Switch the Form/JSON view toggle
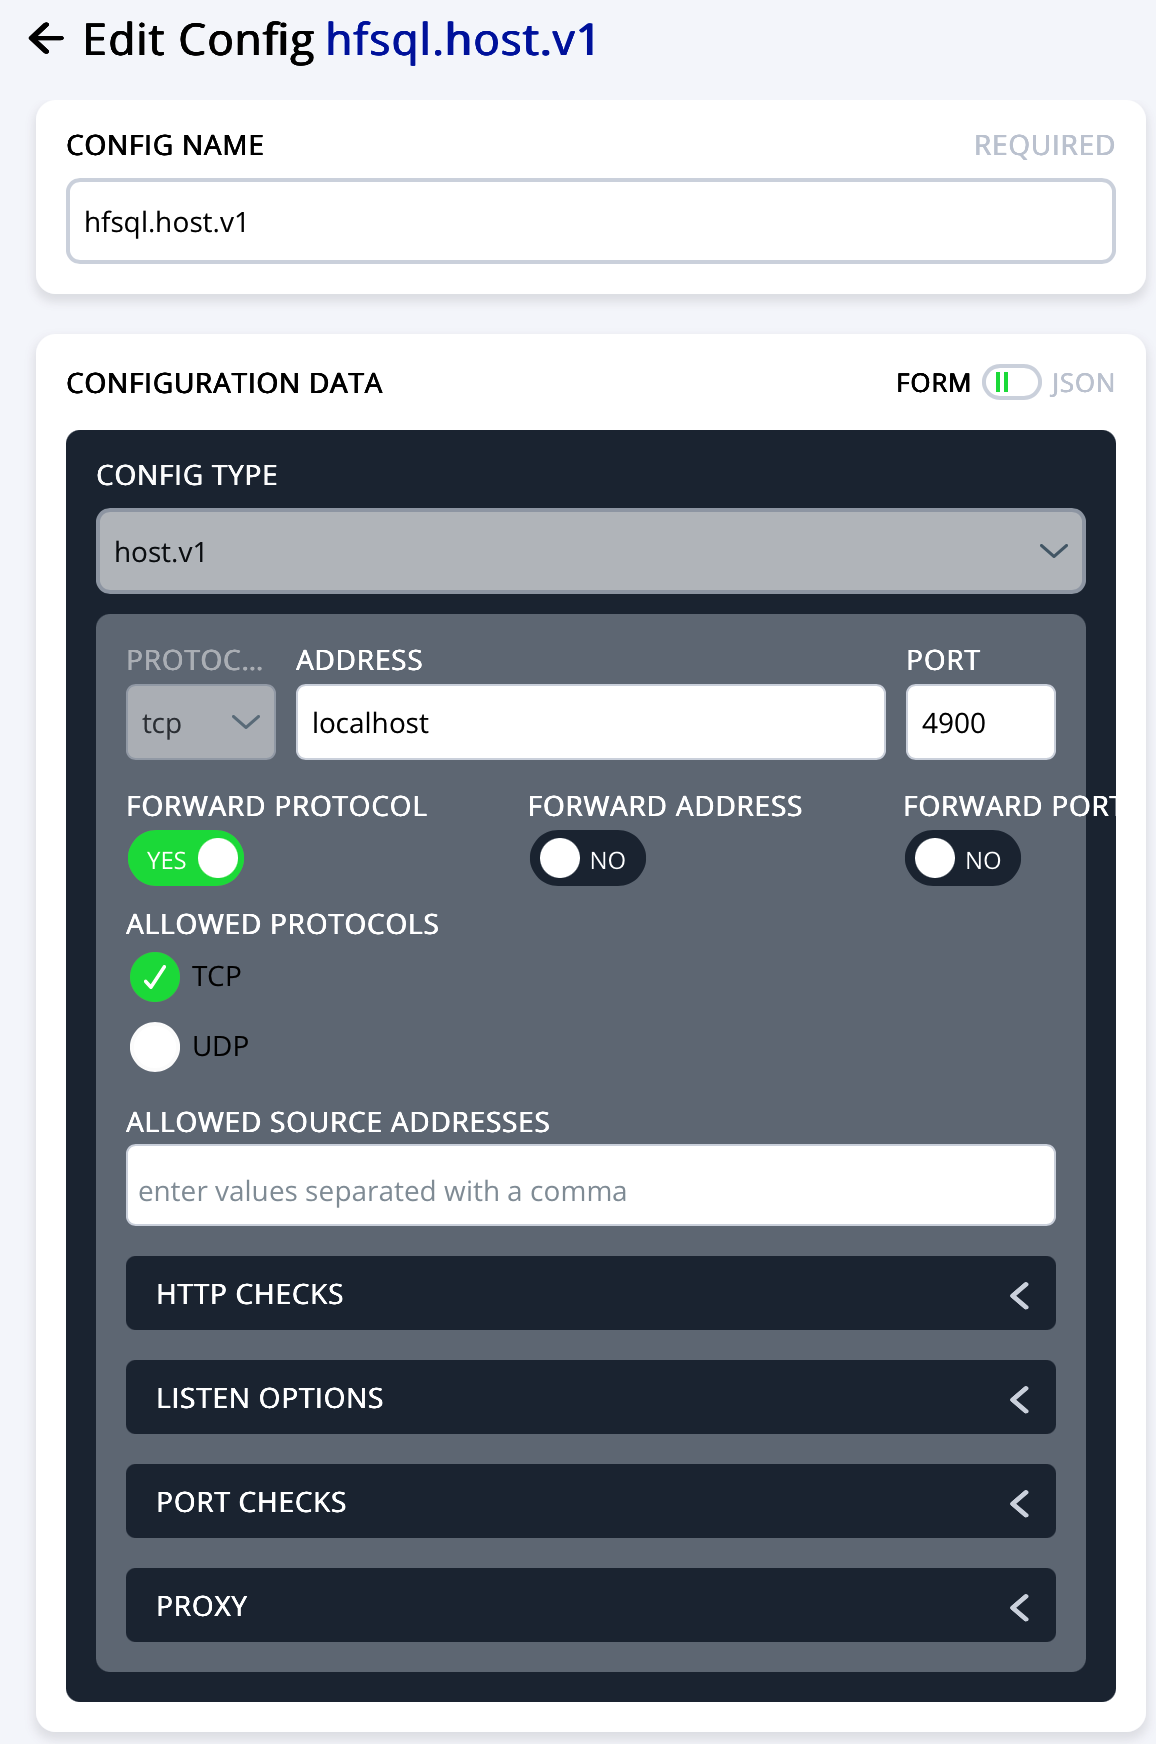 tap(1011, 383)
